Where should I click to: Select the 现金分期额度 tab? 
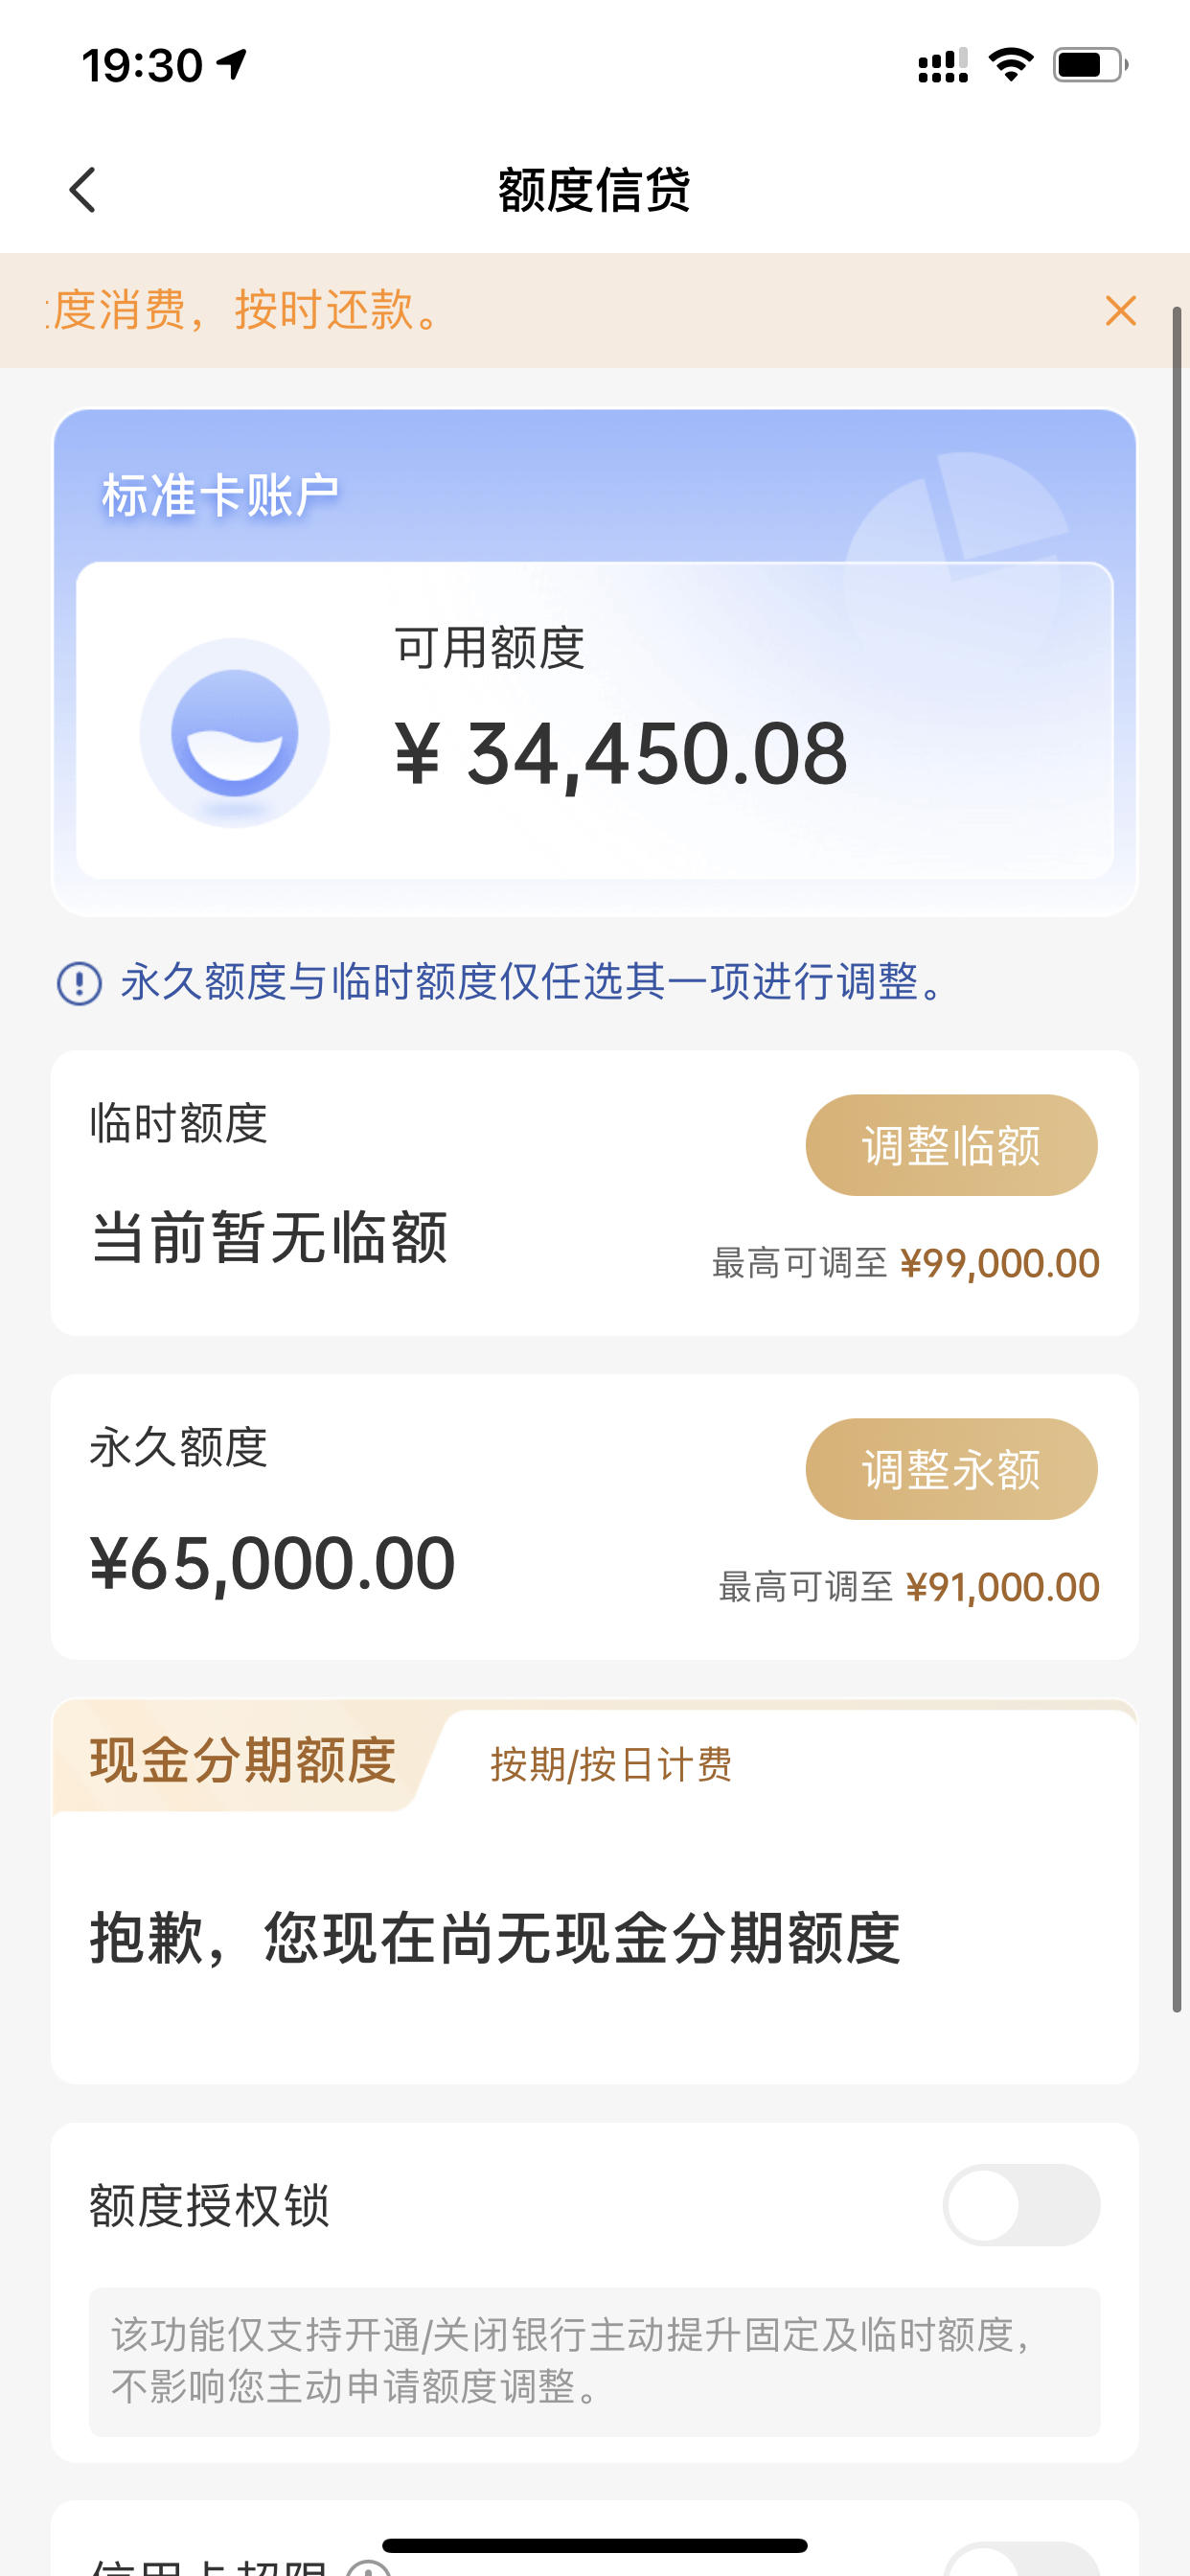243,1761
